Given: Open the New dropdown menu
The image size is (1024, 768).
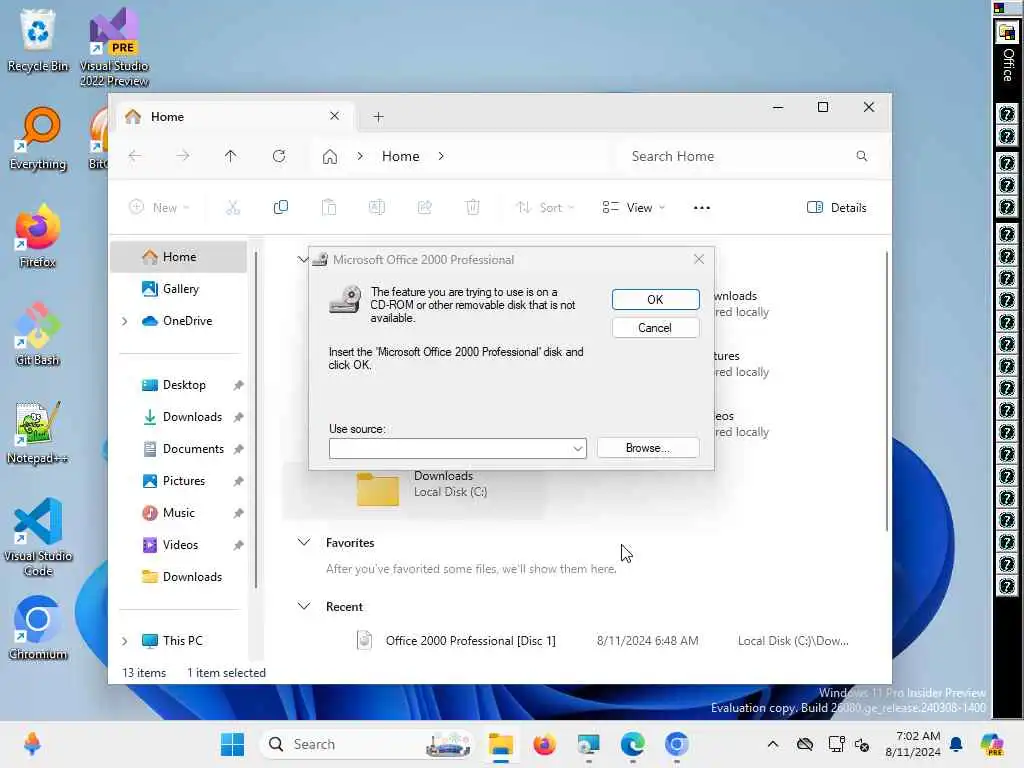Looking at the screenshot, I should click(159, 208).
